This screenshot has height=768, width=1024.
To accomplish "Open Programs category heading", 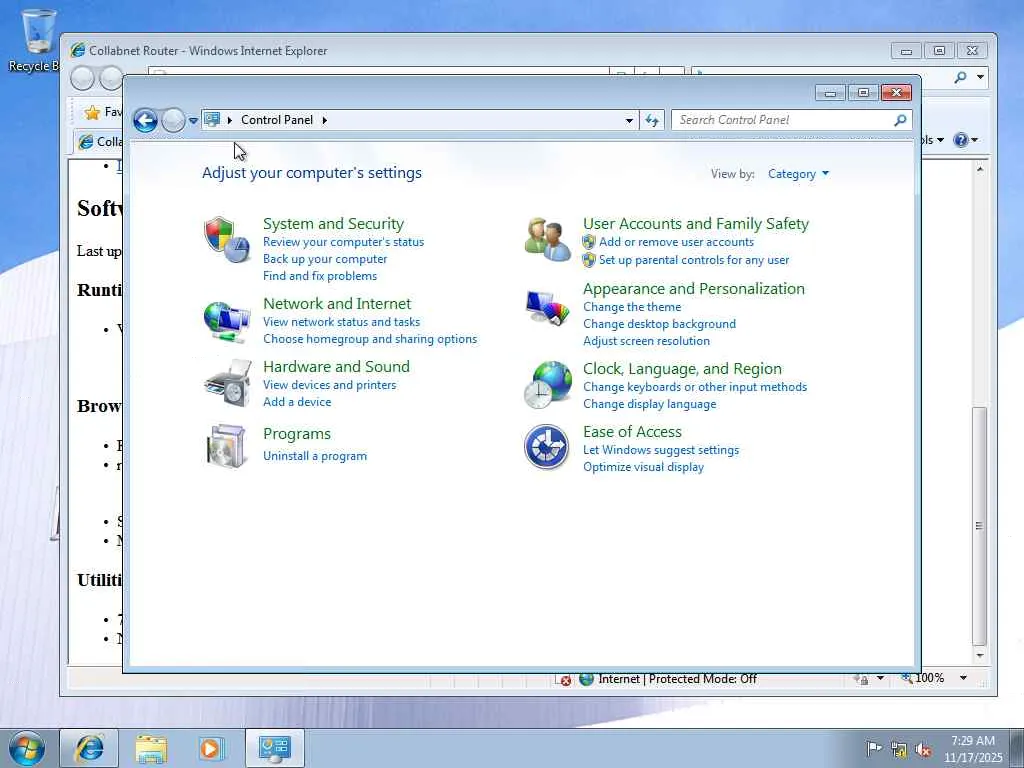I will pyautogui.click(x=296, y=434).
